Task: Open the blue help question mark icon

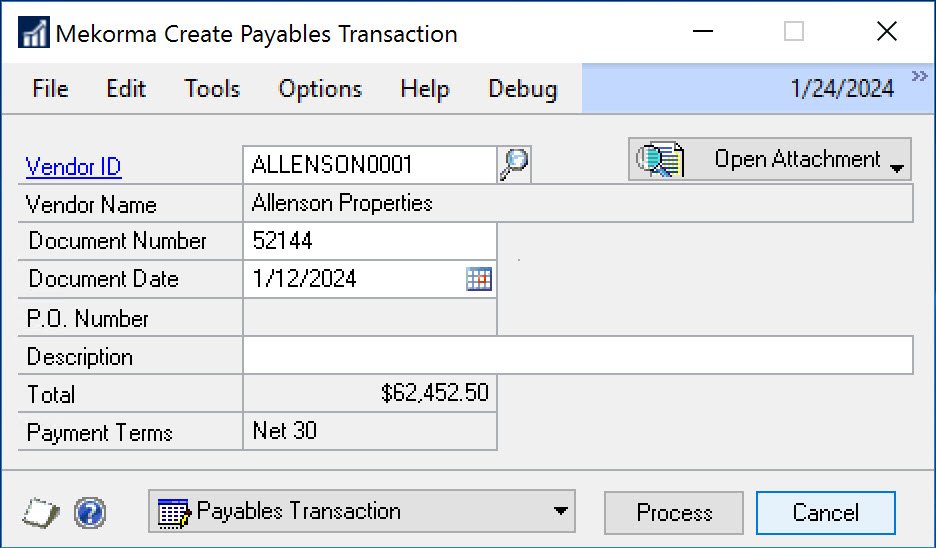Action: pyautogui.click(x=89, y=513)
